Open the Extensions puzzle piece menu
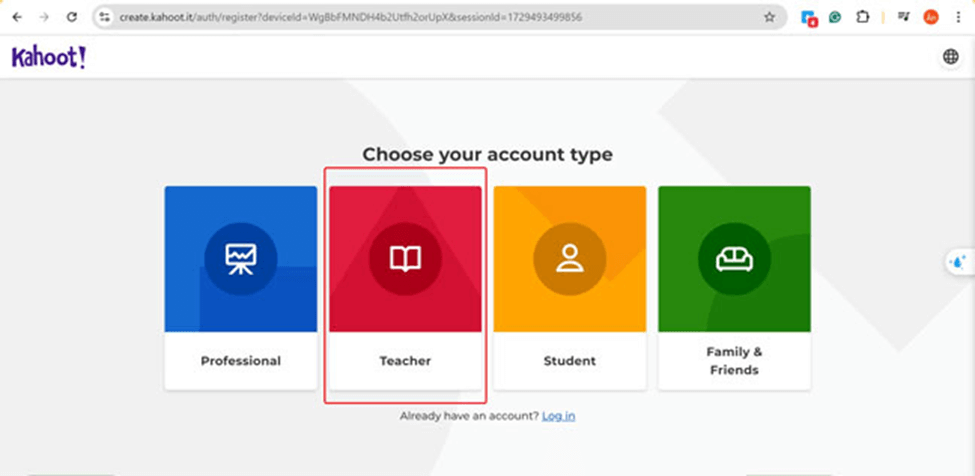The height and width of the screenshot is (476, 975). (862, 17)
